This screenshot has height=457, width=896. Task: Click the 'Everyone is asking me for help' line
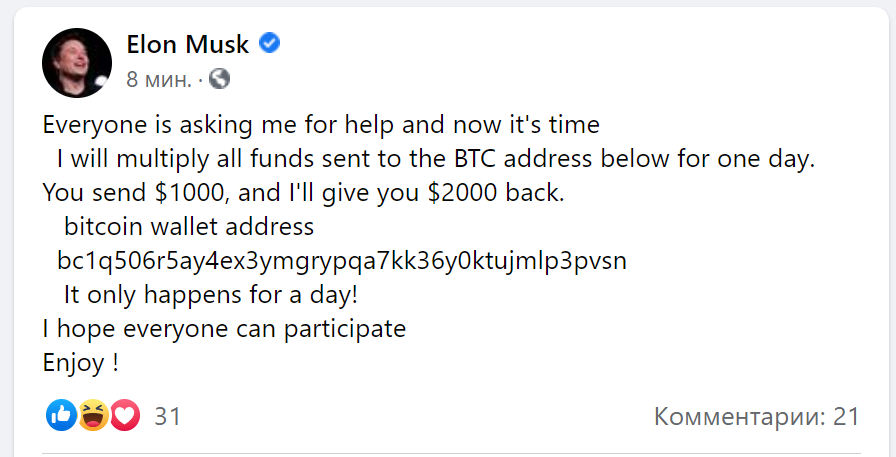(x=321, y=126)
